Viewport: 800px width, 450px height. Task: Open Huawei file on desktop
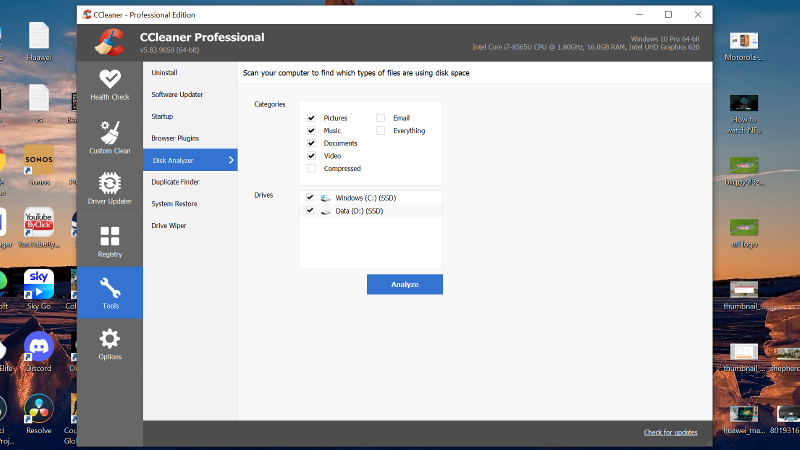39,41
